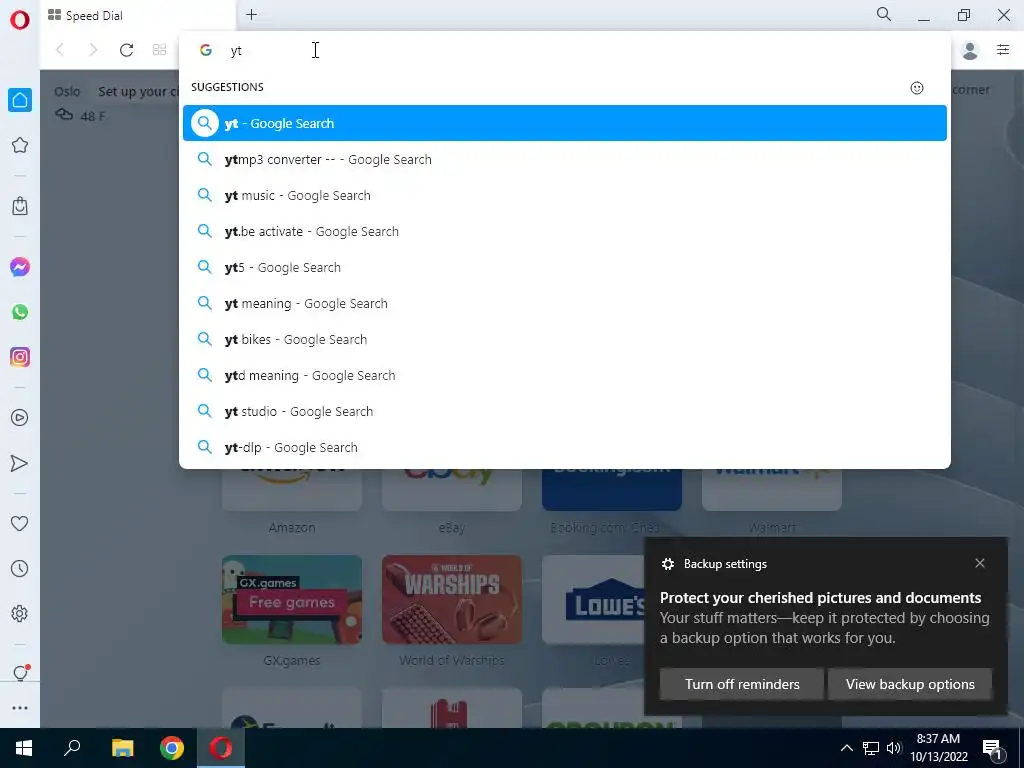Open Facebook Messenger in sidebar
Screen dimensions: 1024x768
point(20,267)
